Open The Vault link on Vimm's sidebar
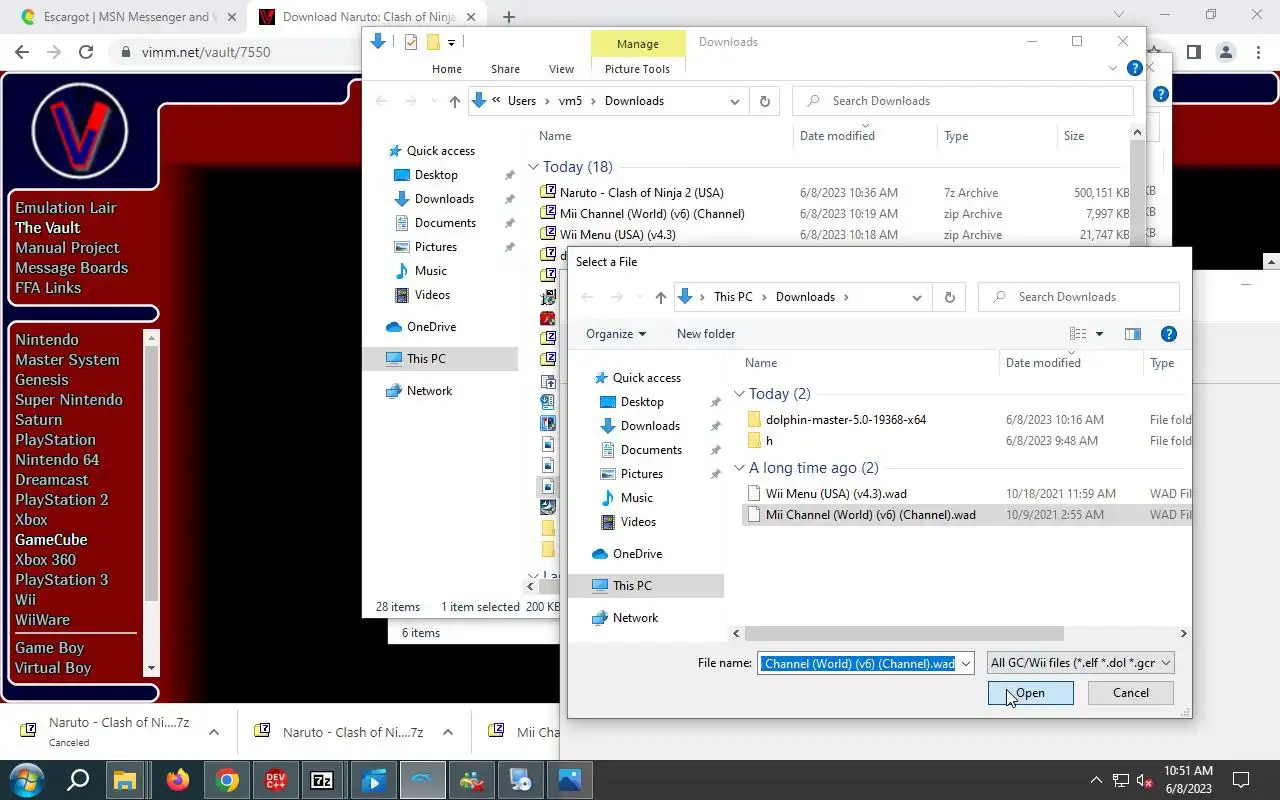 (x=47, y=228)
